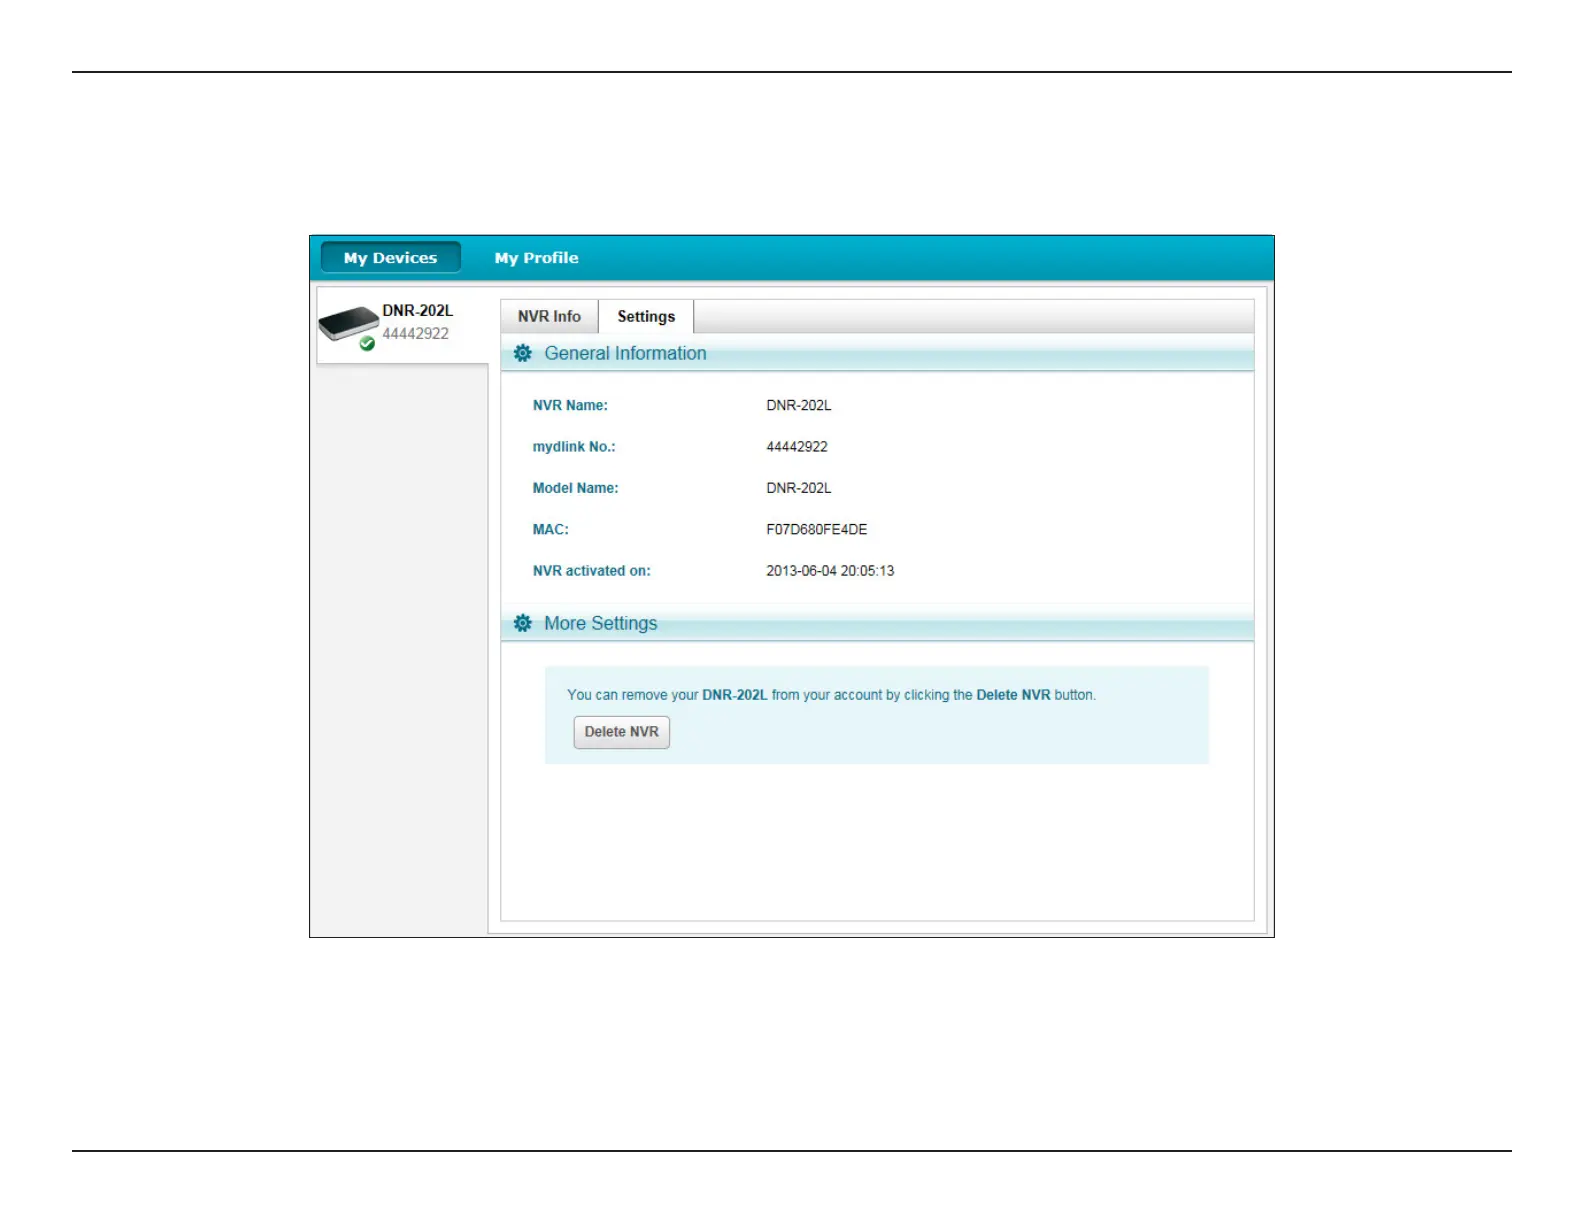Click the Model Name value DNR-202L

[798, 488]
